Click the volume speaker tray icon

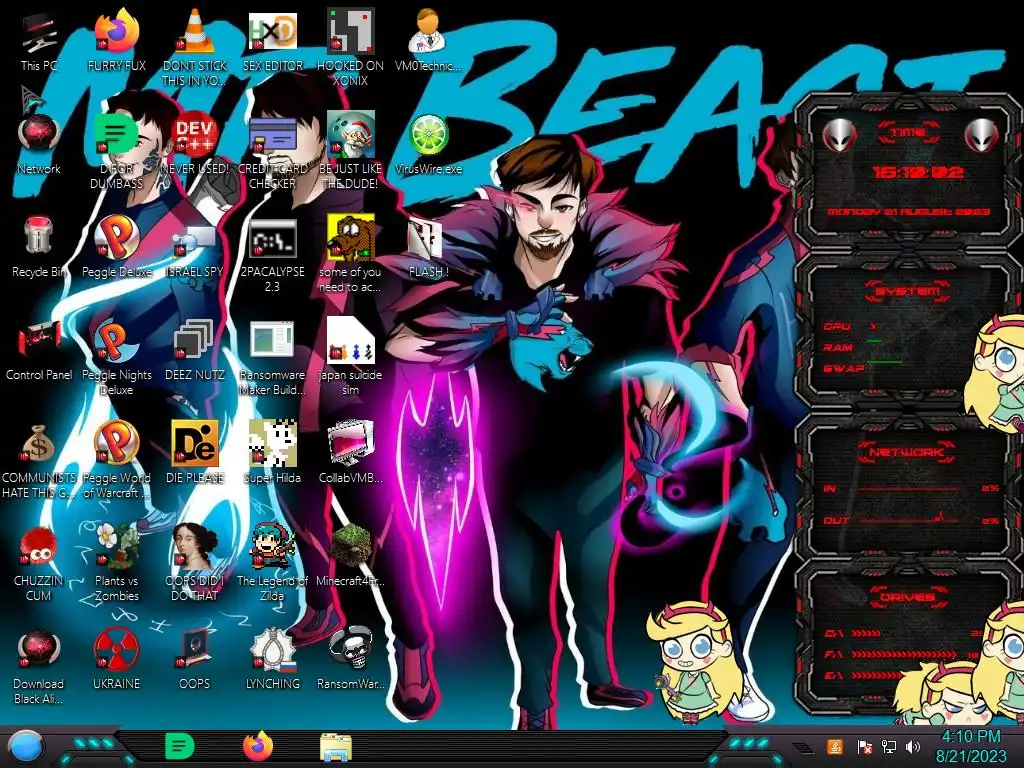pyautogui.click(x=912, y=746)
